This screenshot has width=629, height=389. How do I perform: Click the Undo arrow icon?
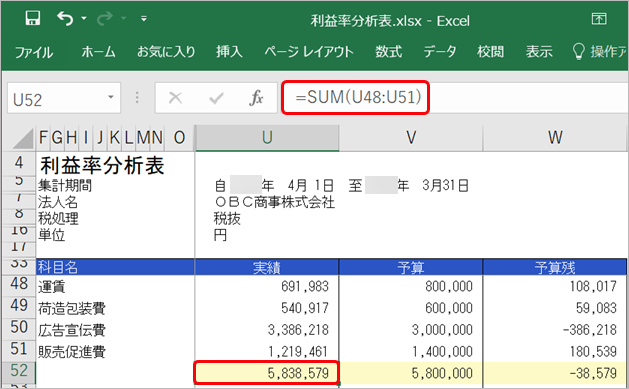coord(65,19)
